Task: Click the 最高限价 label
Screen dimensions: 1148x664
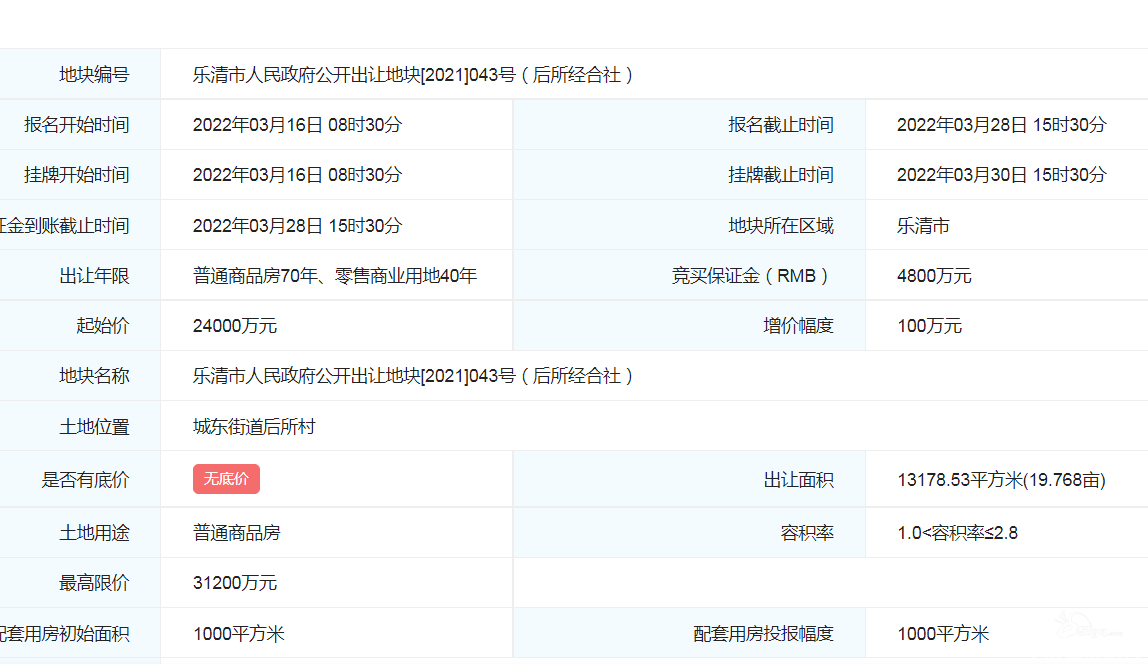Action: coord(94,583)
